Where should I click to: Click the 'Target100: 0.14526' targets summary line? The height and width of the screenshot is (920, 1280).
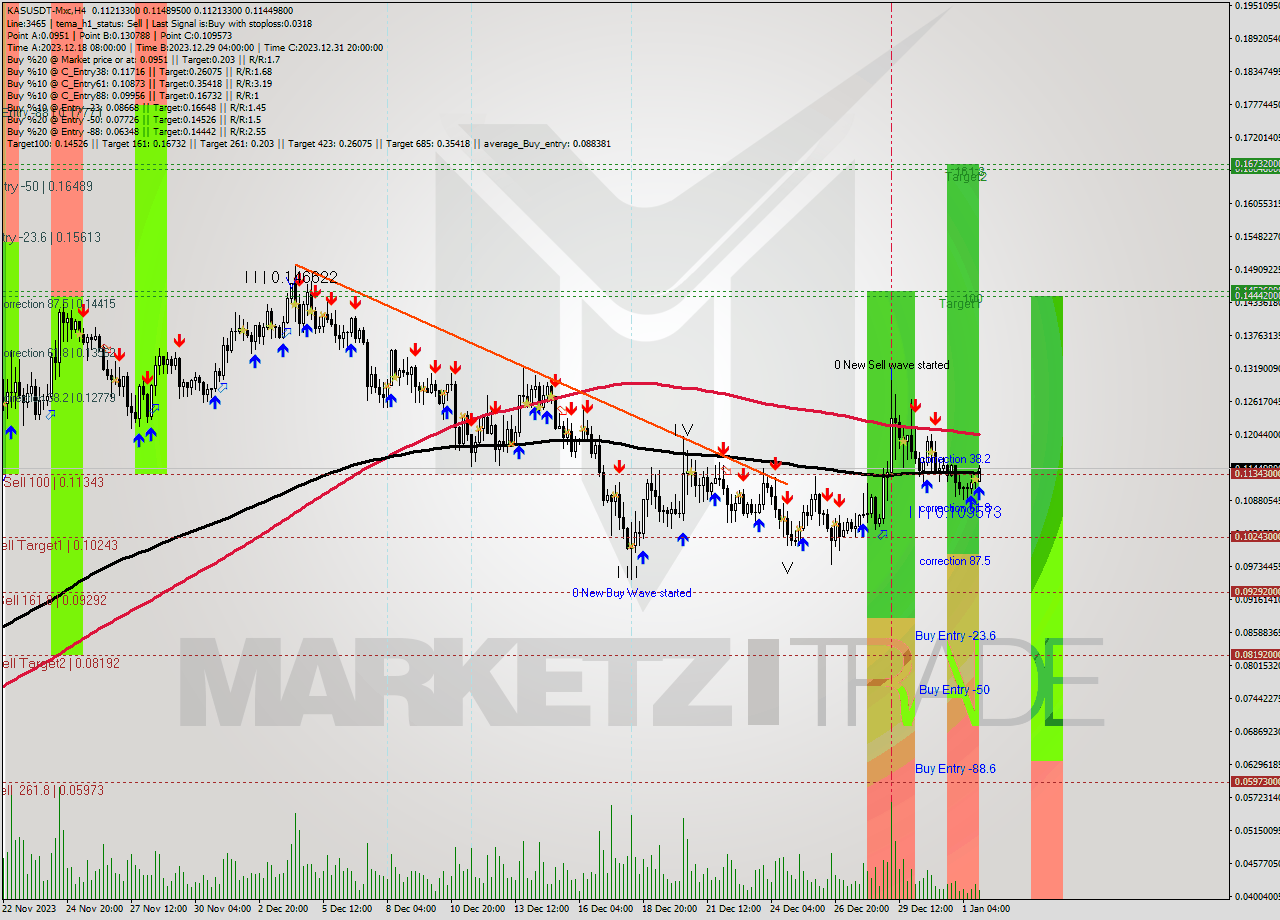click(x=308, y=143)
